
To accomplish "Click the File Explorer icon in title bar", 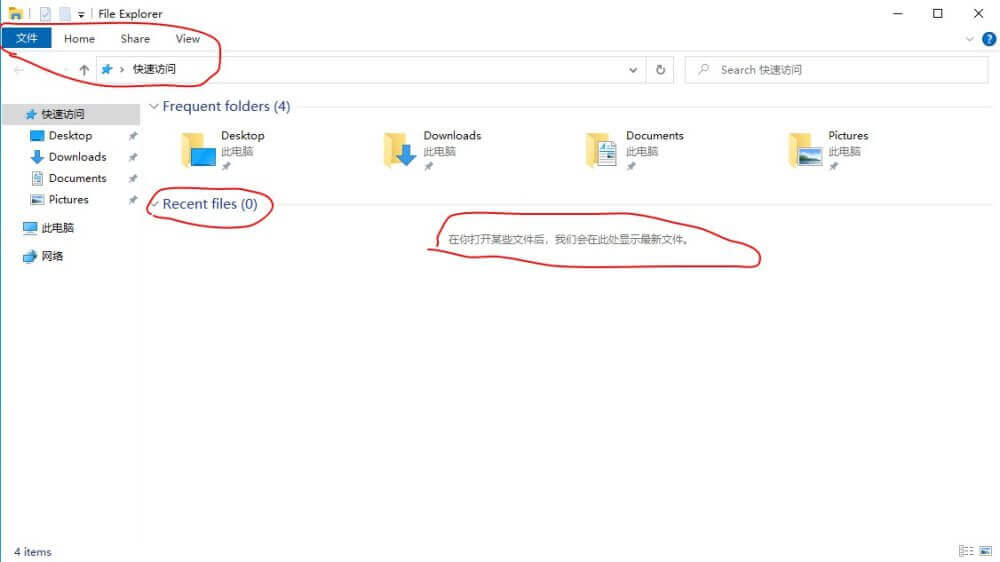I will coord(15,13).
